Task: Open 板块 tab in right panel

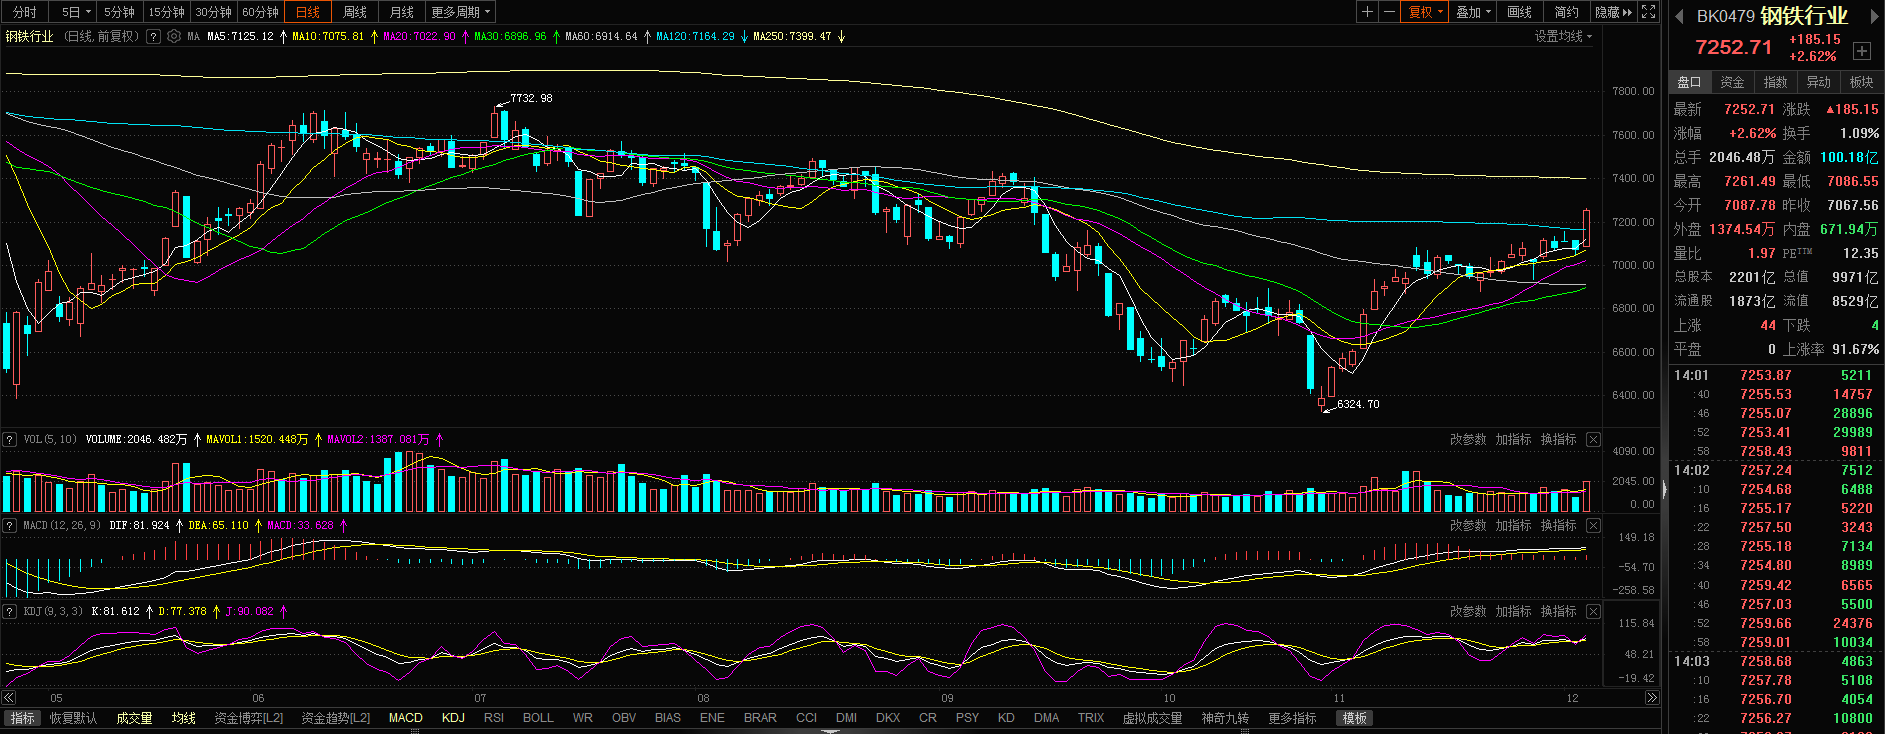Action: [1861, 82]
